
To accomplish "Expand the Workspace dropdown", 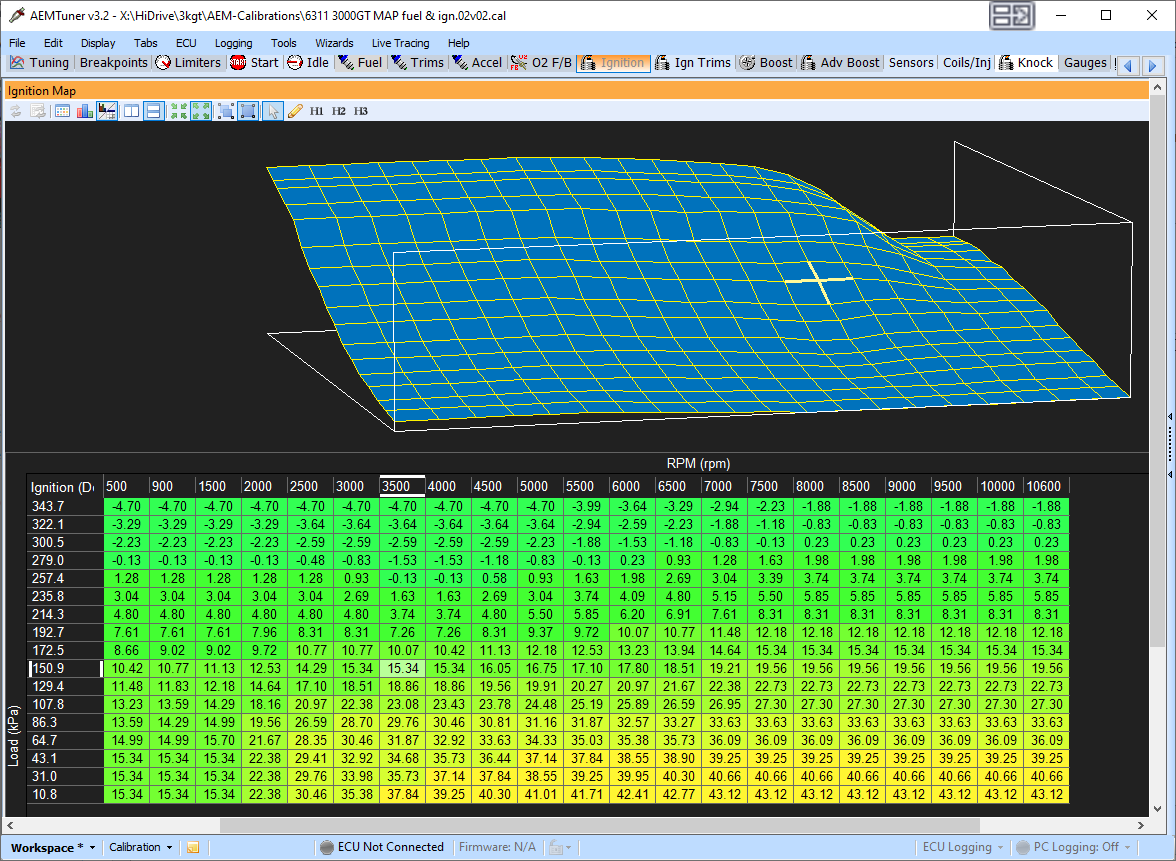I will (53, 848).
